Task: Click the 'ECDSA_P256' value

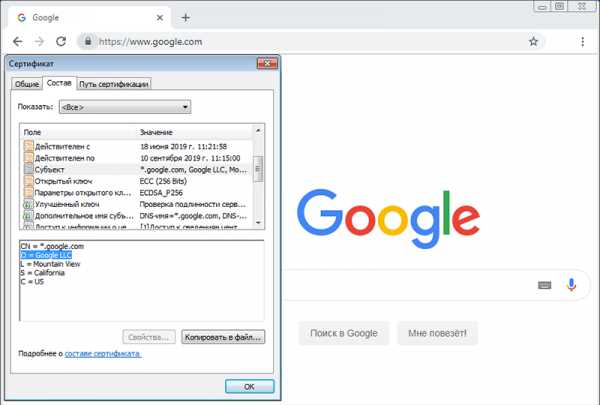Action: (x=161, y=193)
